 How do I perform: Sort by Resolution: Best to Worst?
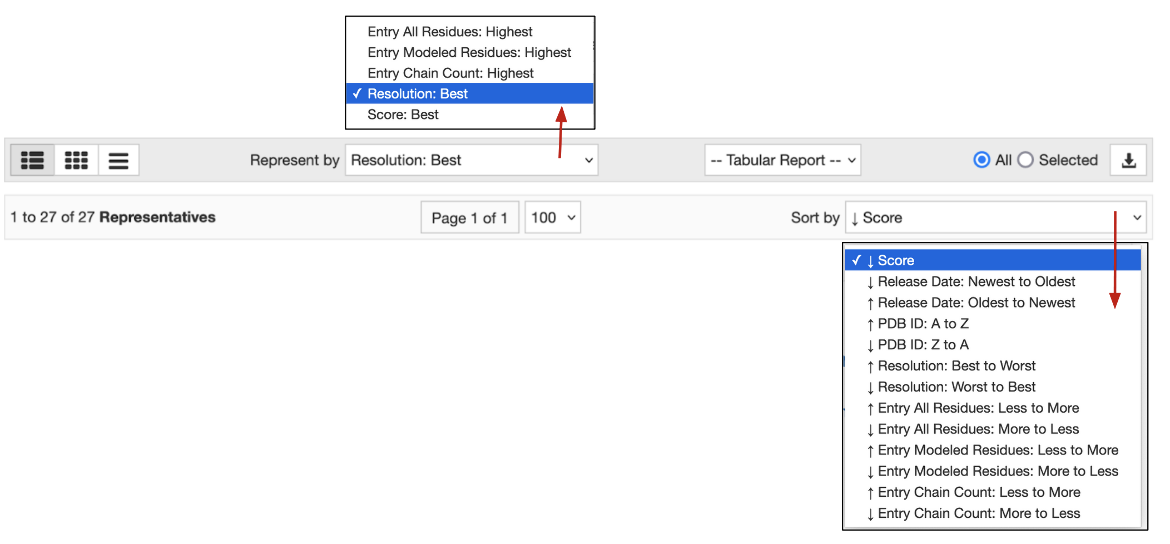coord(956,366)
